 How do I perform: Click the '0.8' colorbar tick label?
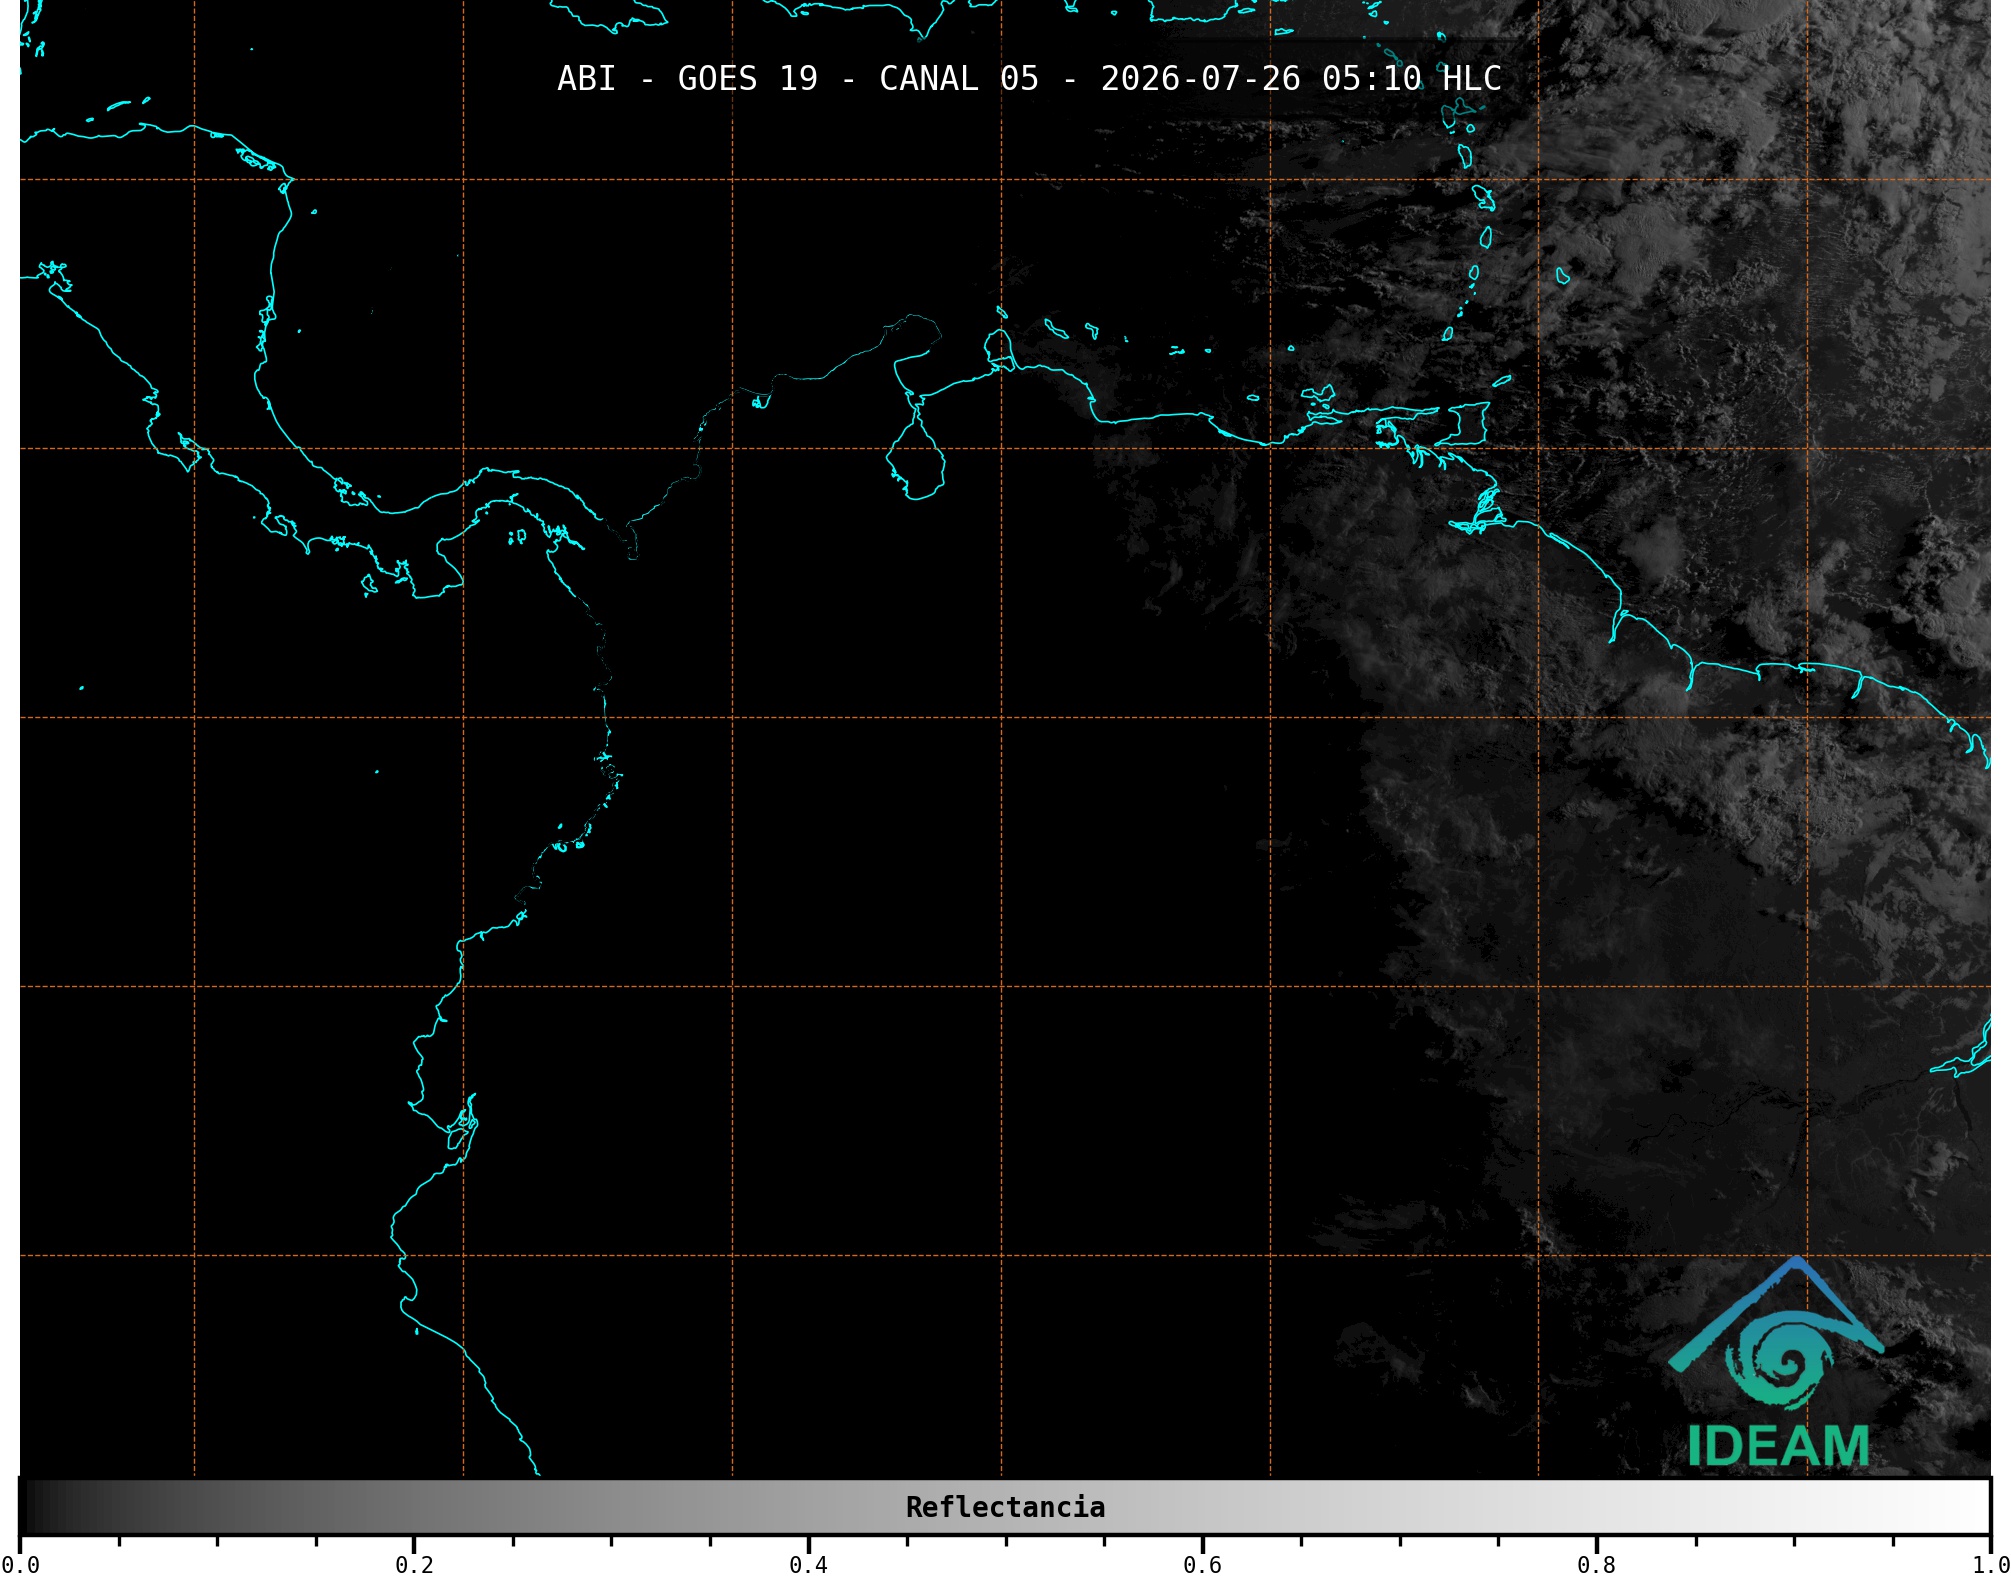(1596, 1565)
